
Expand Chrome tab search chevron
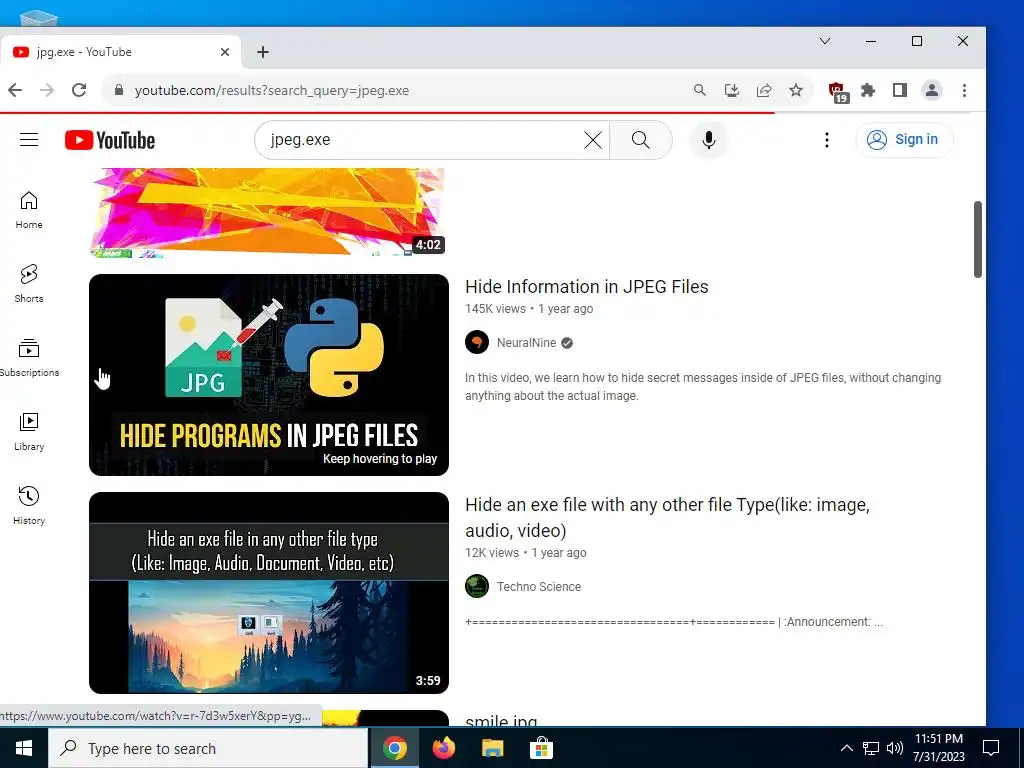pyautogui.click(x=825, y=41)
